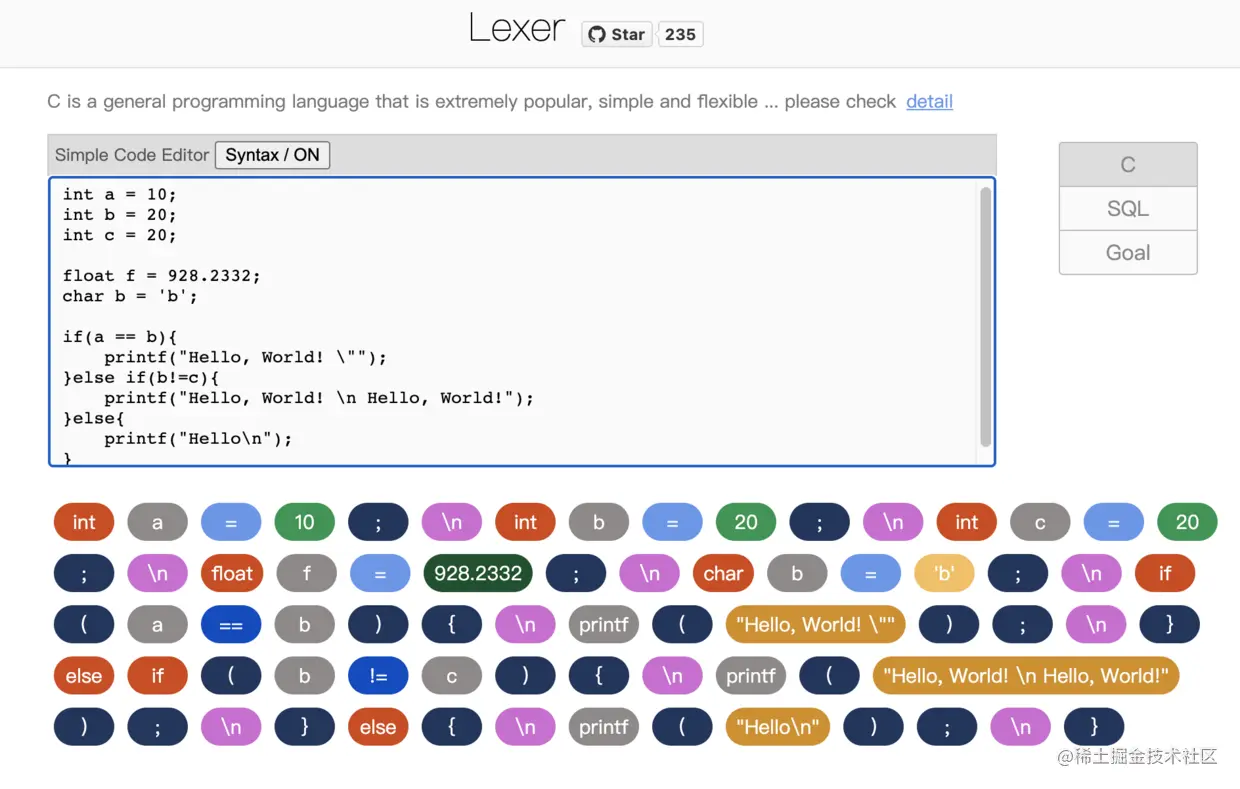
Task: Click the description text about C language
Action: pyautogui.click(x=471, y=101)
